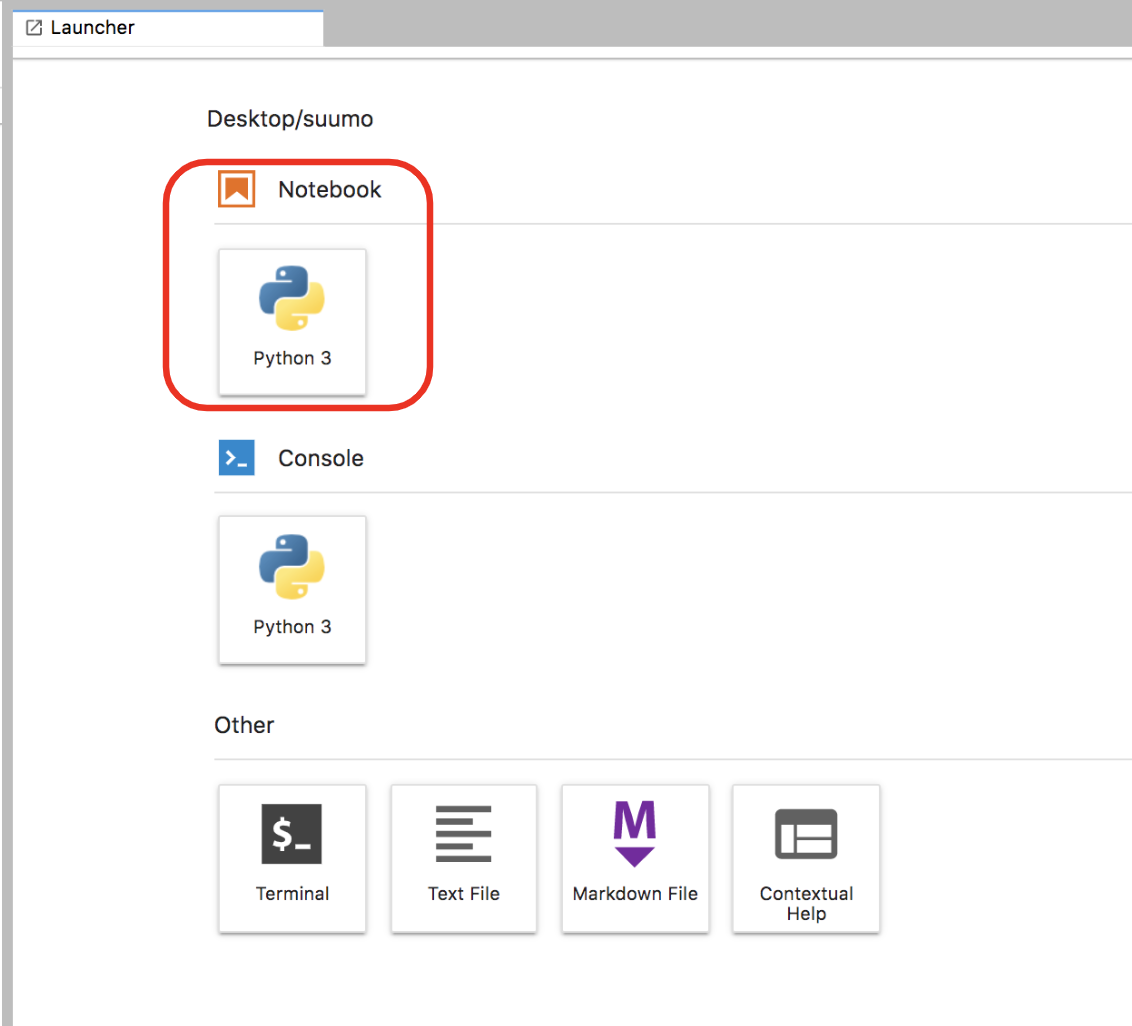The image size is (1132, 1026).
Task: Open Contextual Help panel
Action: pyautogui.click(x=806, y=858)
